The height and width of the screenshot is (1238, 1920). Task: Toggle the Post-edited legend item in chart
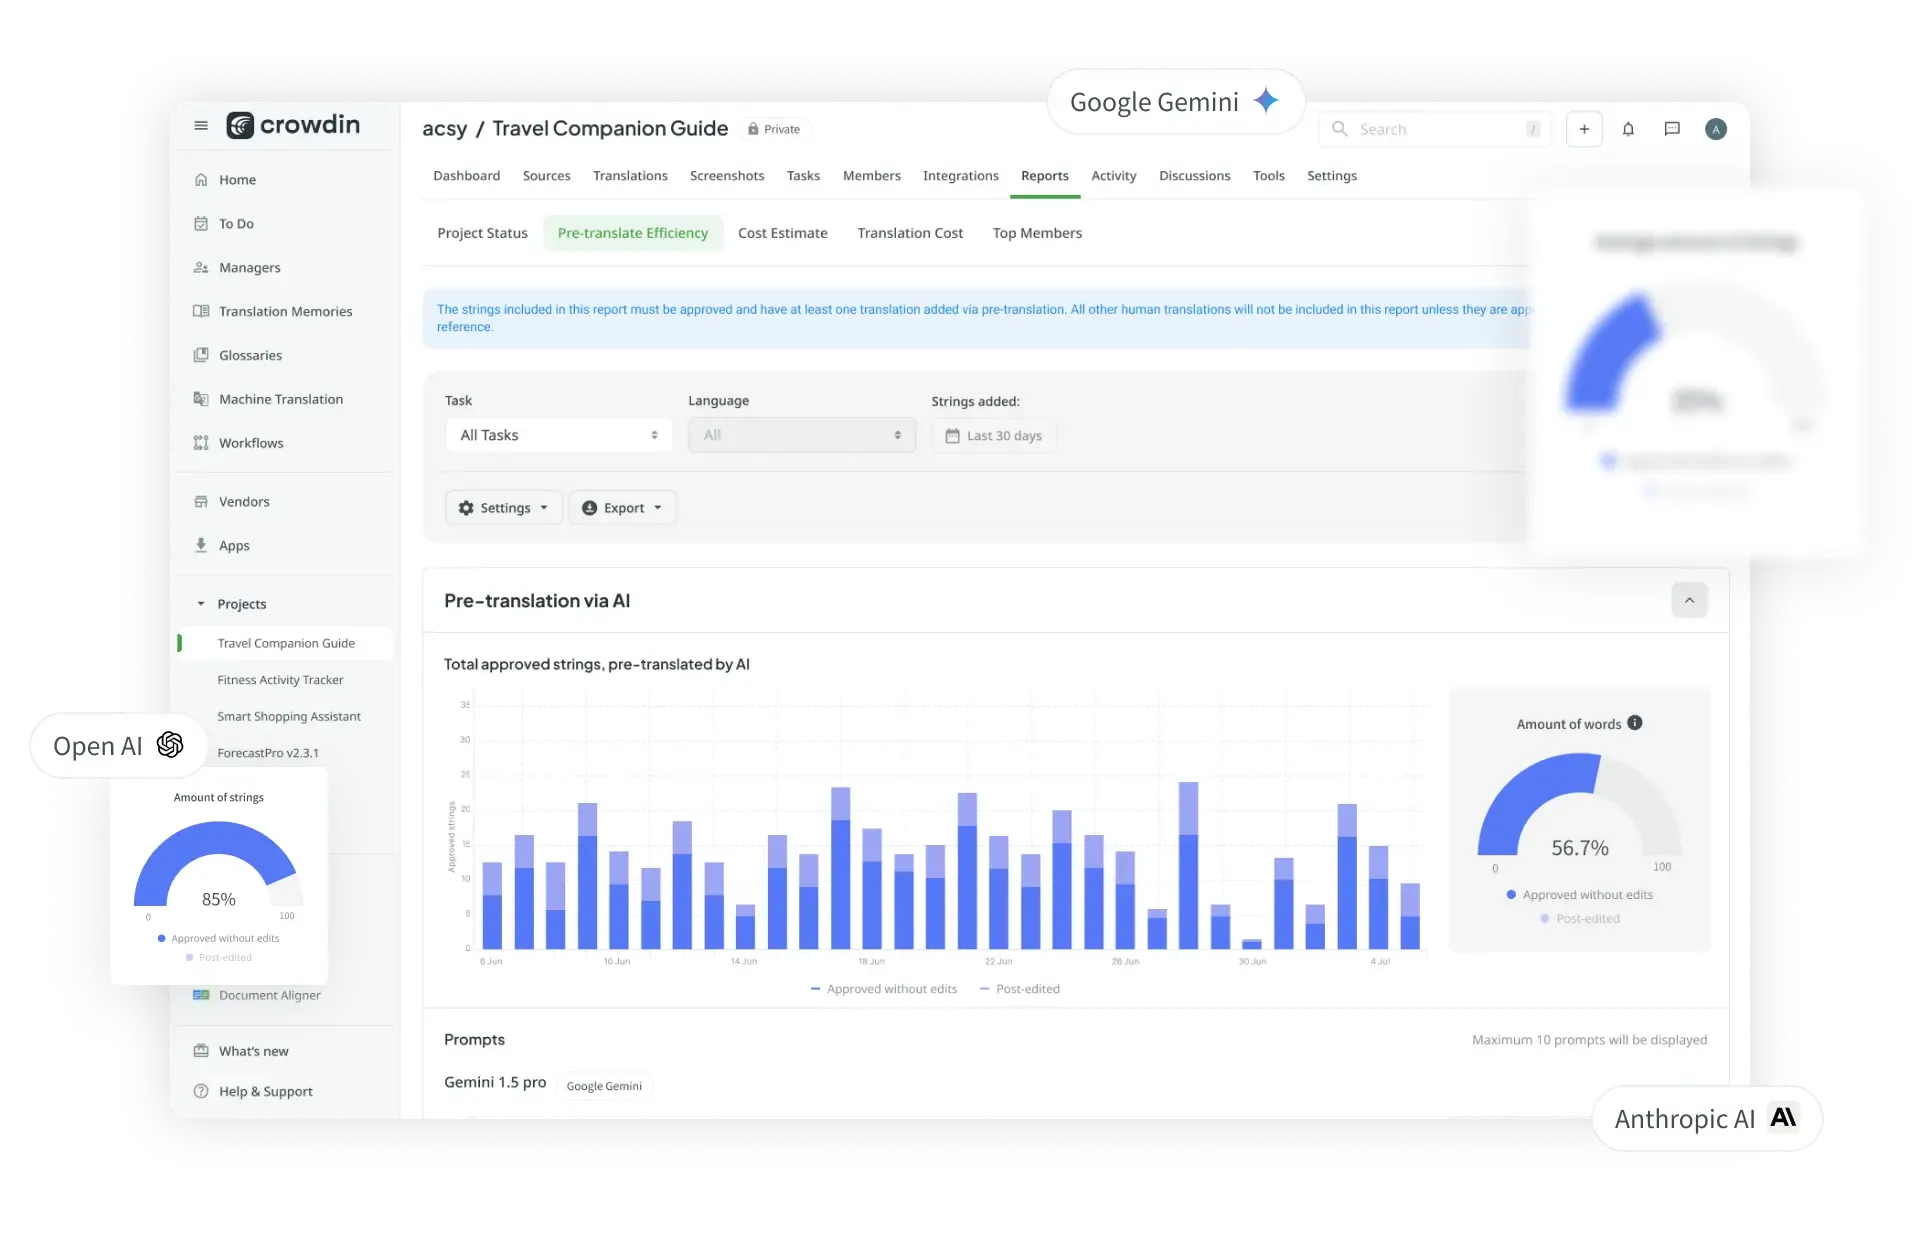tap(1023, 989)
